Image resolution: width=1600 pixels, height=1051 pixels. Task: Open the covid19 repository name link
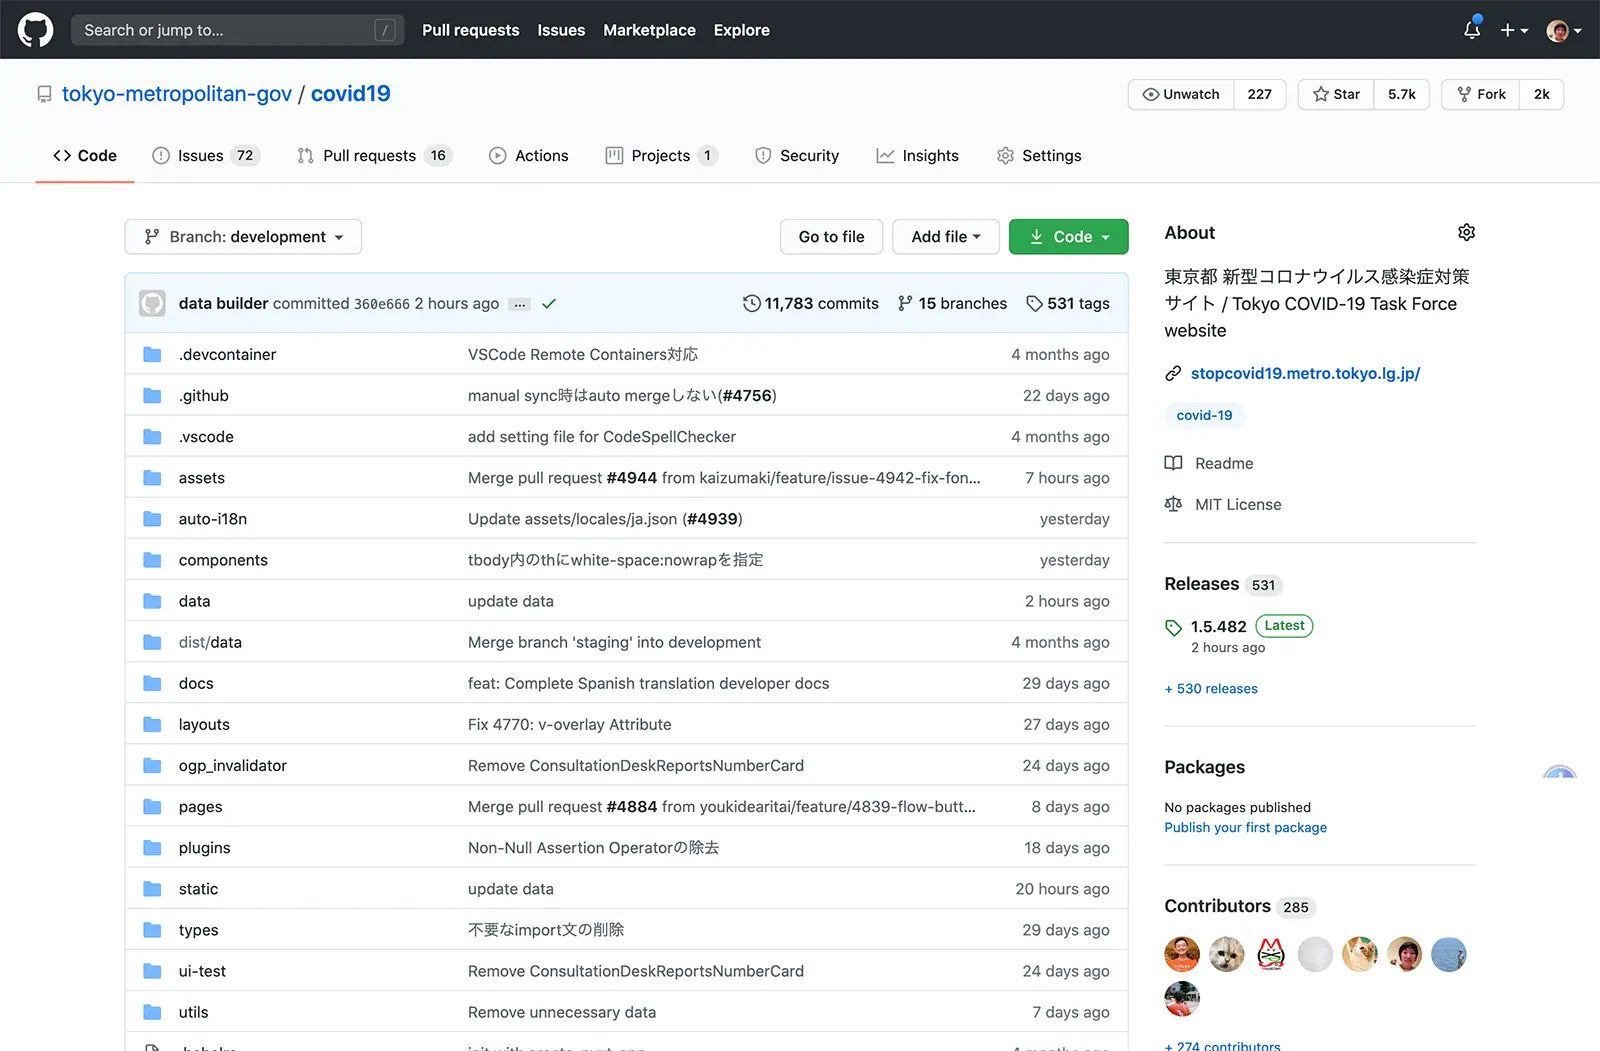pyautogui.click(x=351, y=94)
